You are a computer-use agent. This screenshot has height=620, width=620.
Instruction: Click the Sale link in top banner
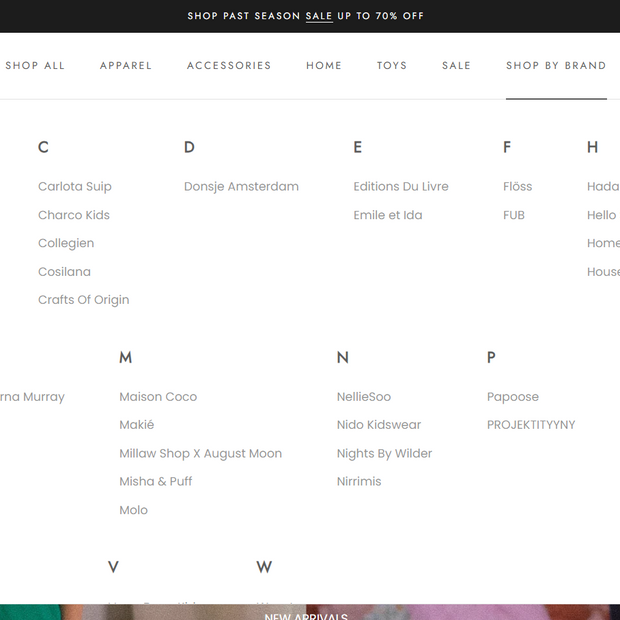click(319, 16)
